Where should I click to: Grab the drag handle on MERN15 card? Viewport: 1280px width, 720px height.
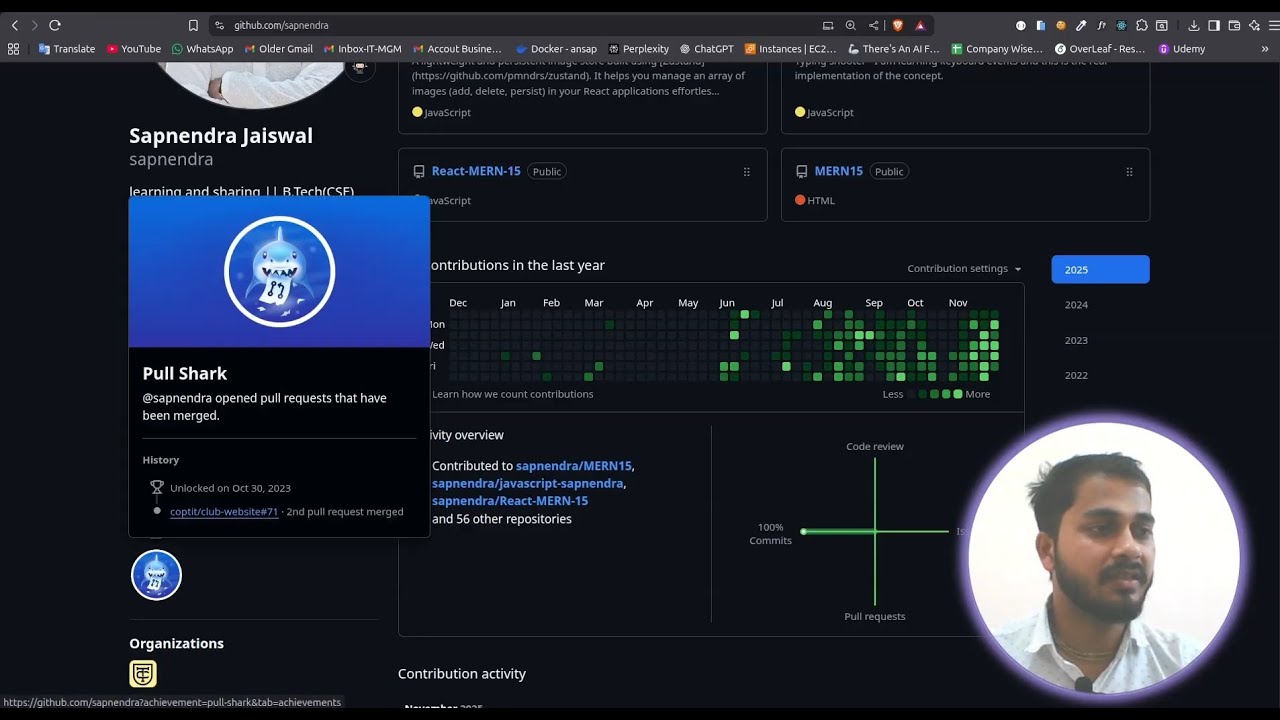(x=1129, y=172)
